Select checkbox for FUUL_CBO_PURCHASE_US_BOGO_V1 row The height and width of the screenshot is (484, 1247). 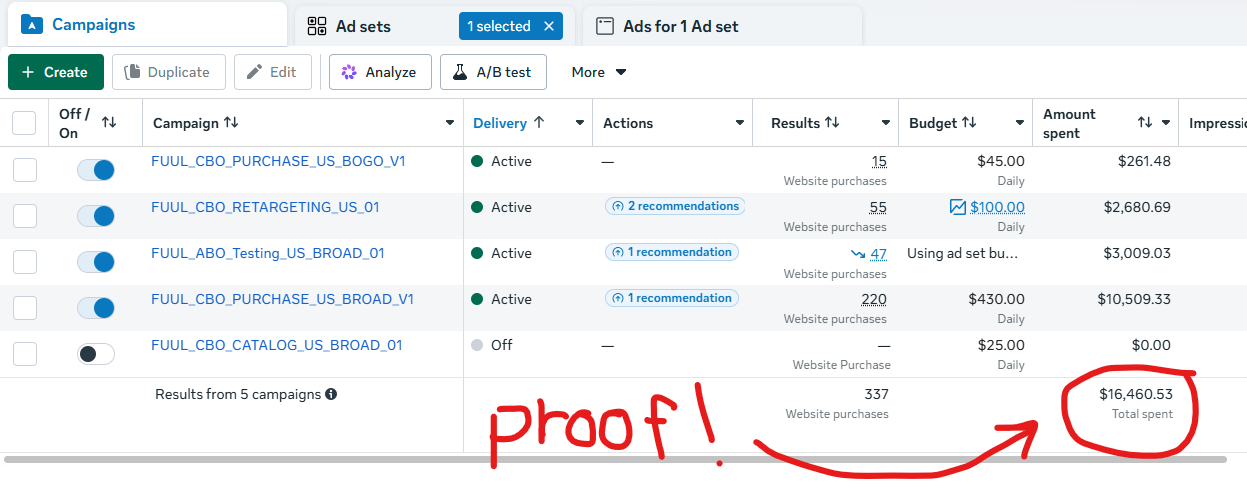tap(25, 170)
